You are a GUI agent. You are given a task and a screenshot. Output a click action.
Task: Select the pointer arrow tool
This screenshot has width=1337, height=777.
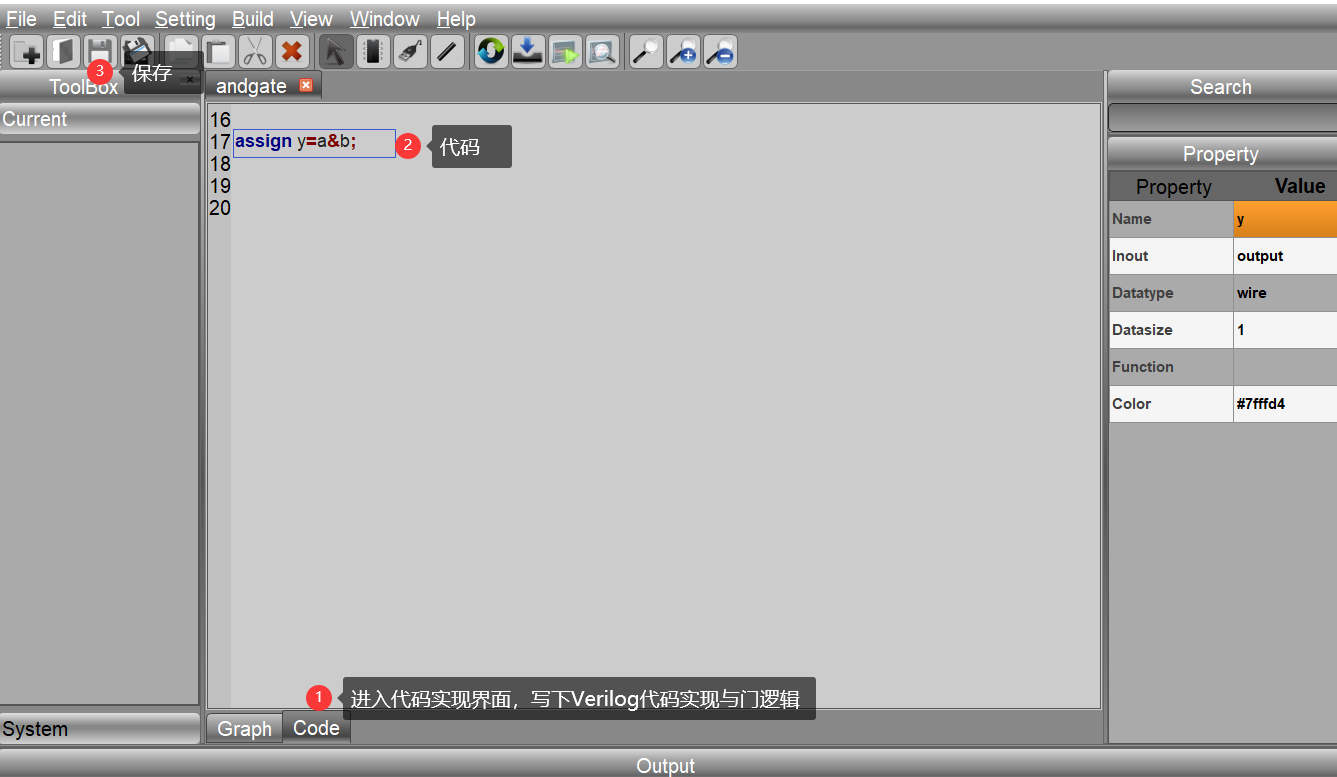[336, 52]
